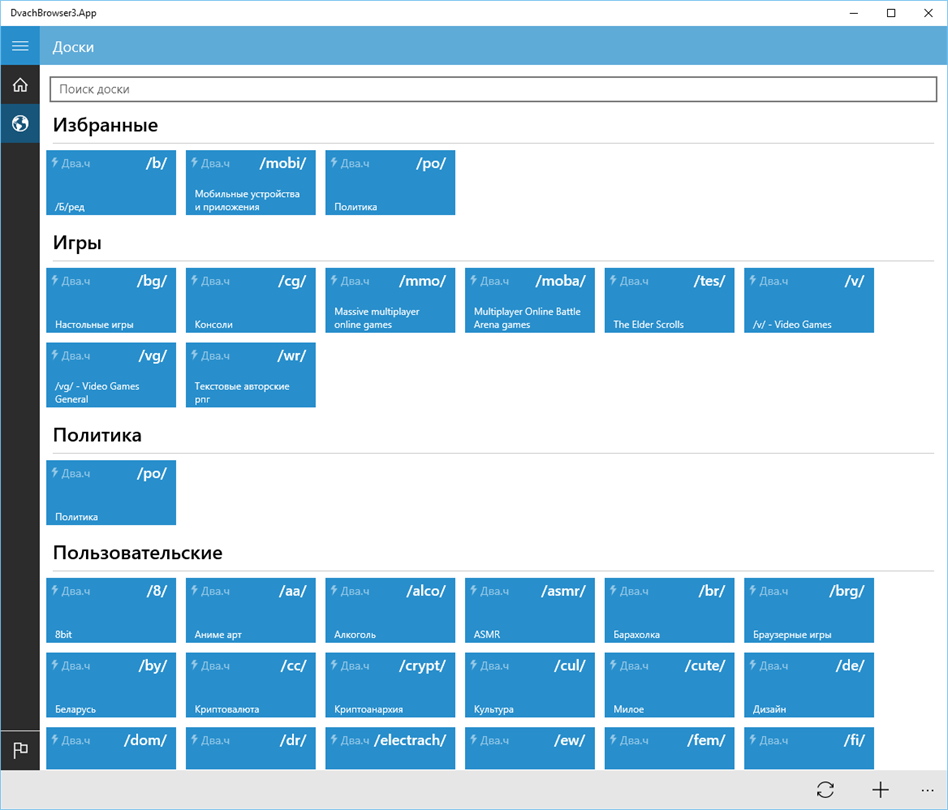Click the flag icon in sidebar

[x=20, y=750]
